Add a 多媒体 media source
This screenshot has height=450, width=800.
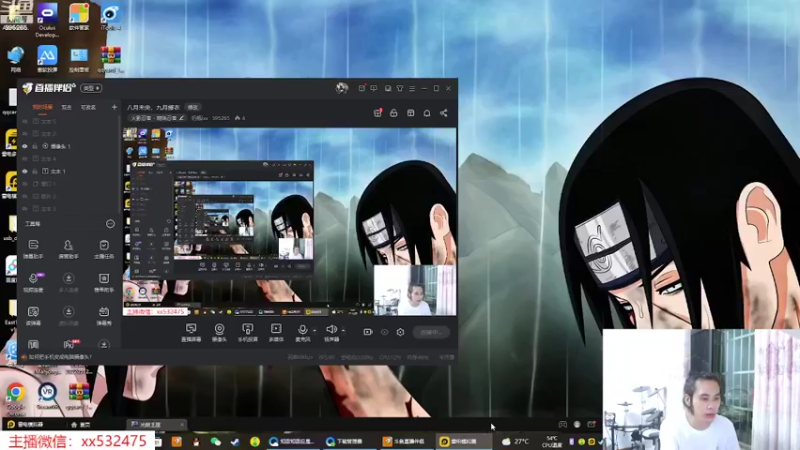coord(276,333)
